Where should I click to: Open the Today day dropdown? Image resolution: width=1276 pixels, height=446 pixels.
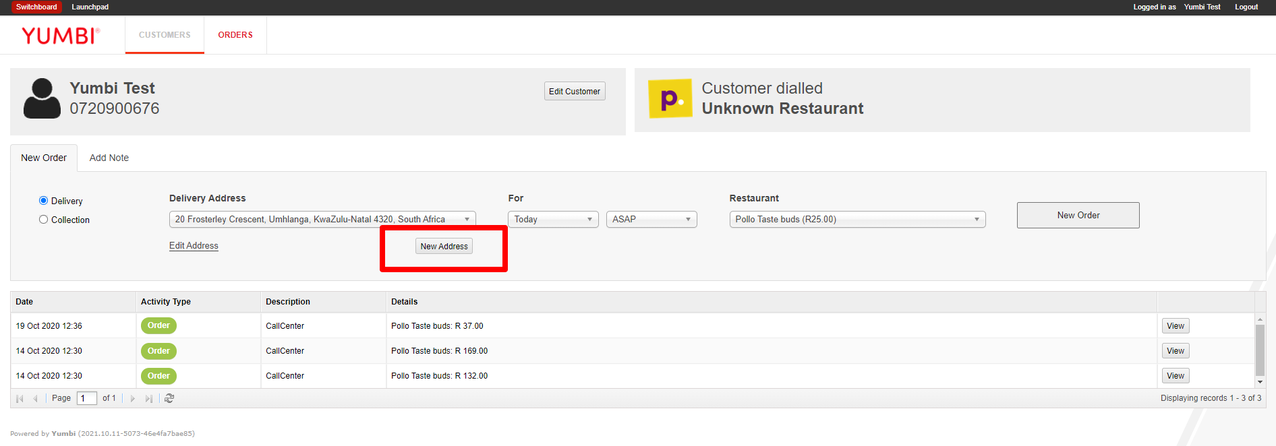[553, 219]
